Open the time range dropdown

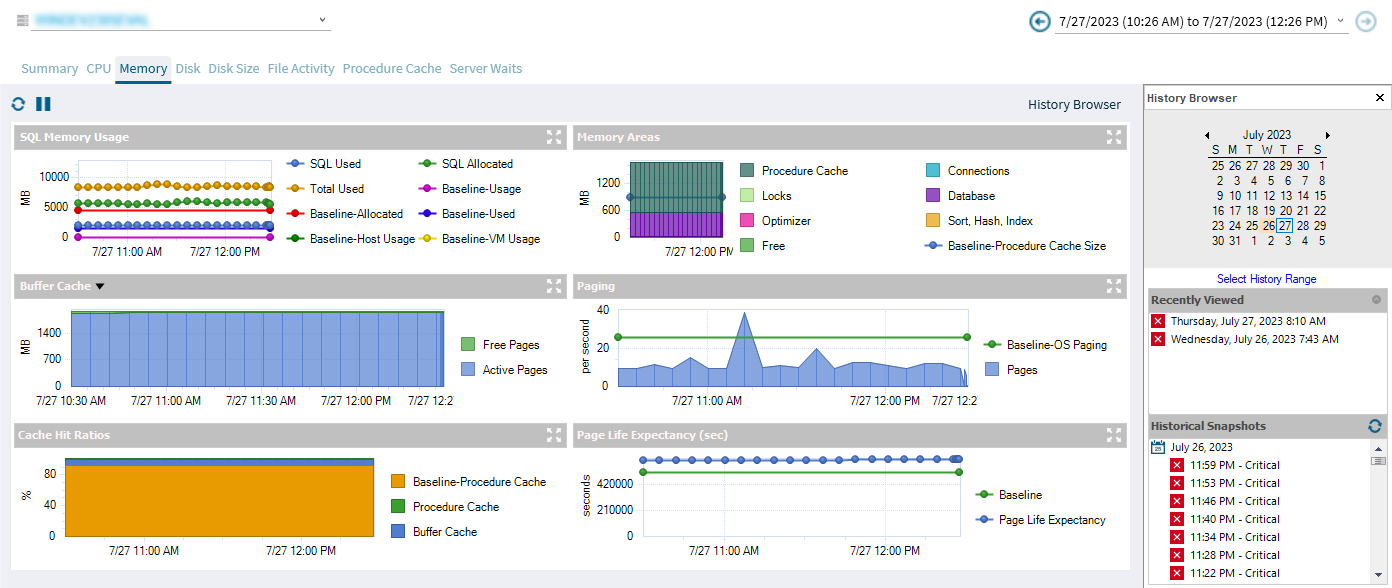[x=1340, y=20]
